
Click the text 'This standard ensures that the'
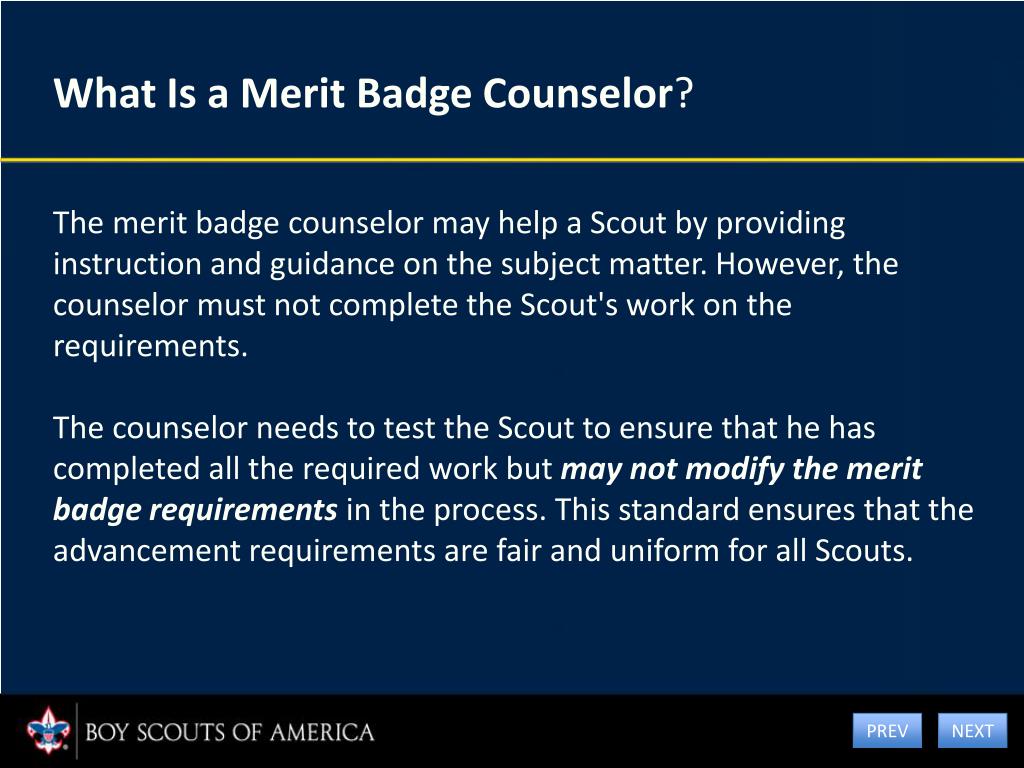[764, 510]
